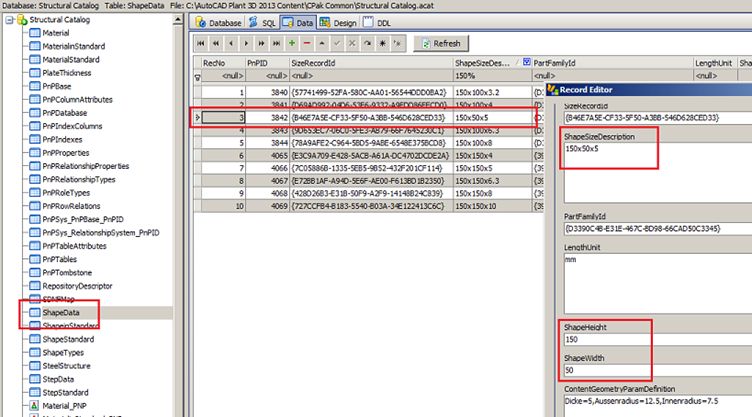
Task: Edit the ShapeSizeDescription field in Record Editor
Action: click(658, 173)
